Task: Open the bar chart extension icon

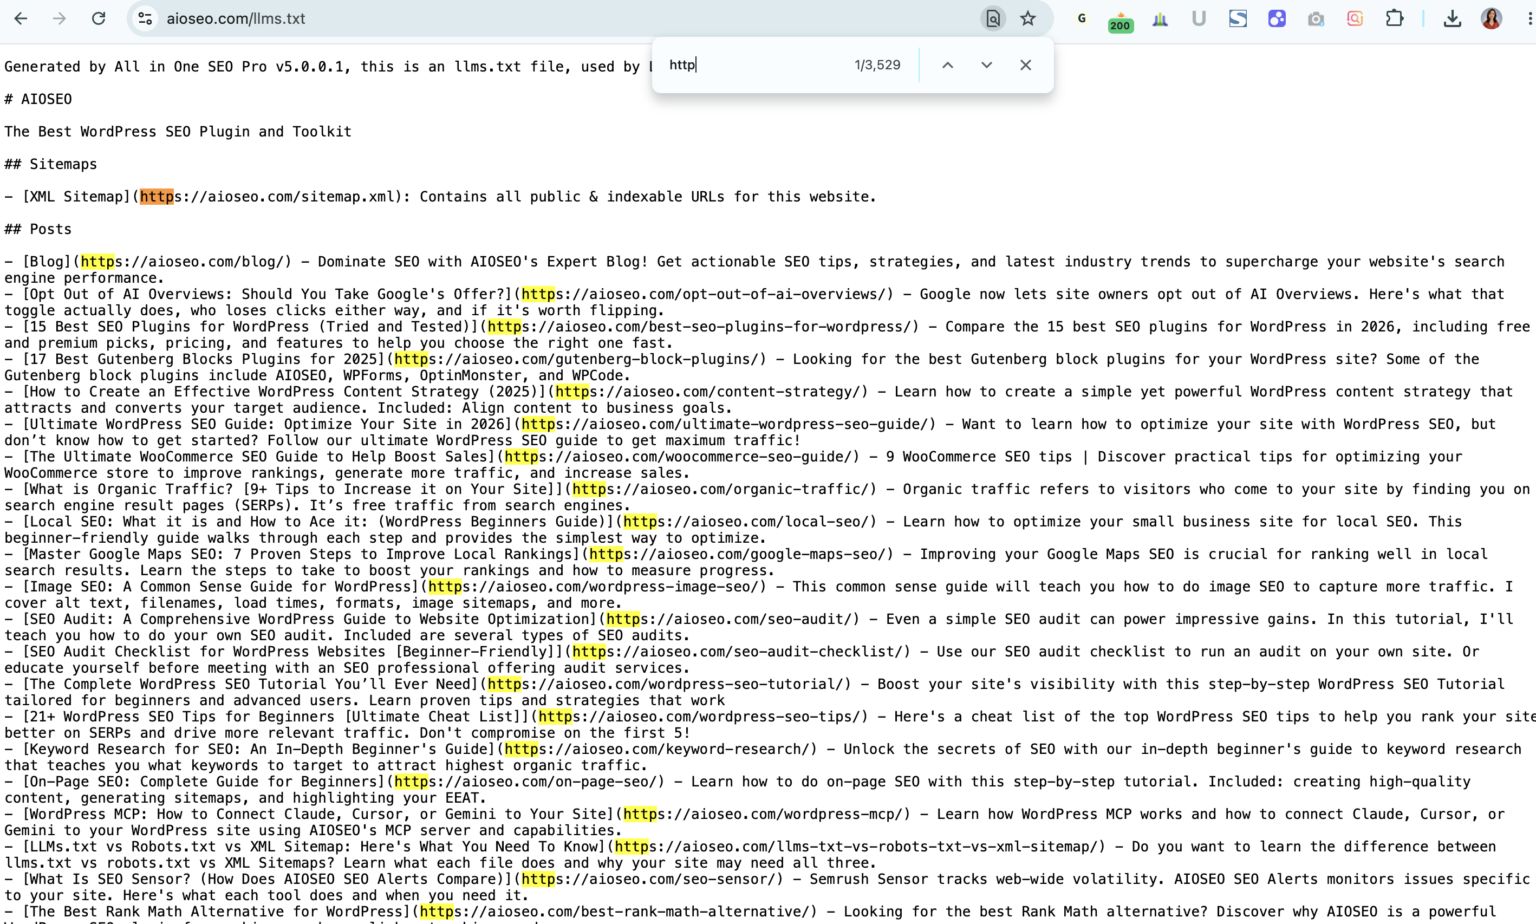Action: click(1160, 18)
